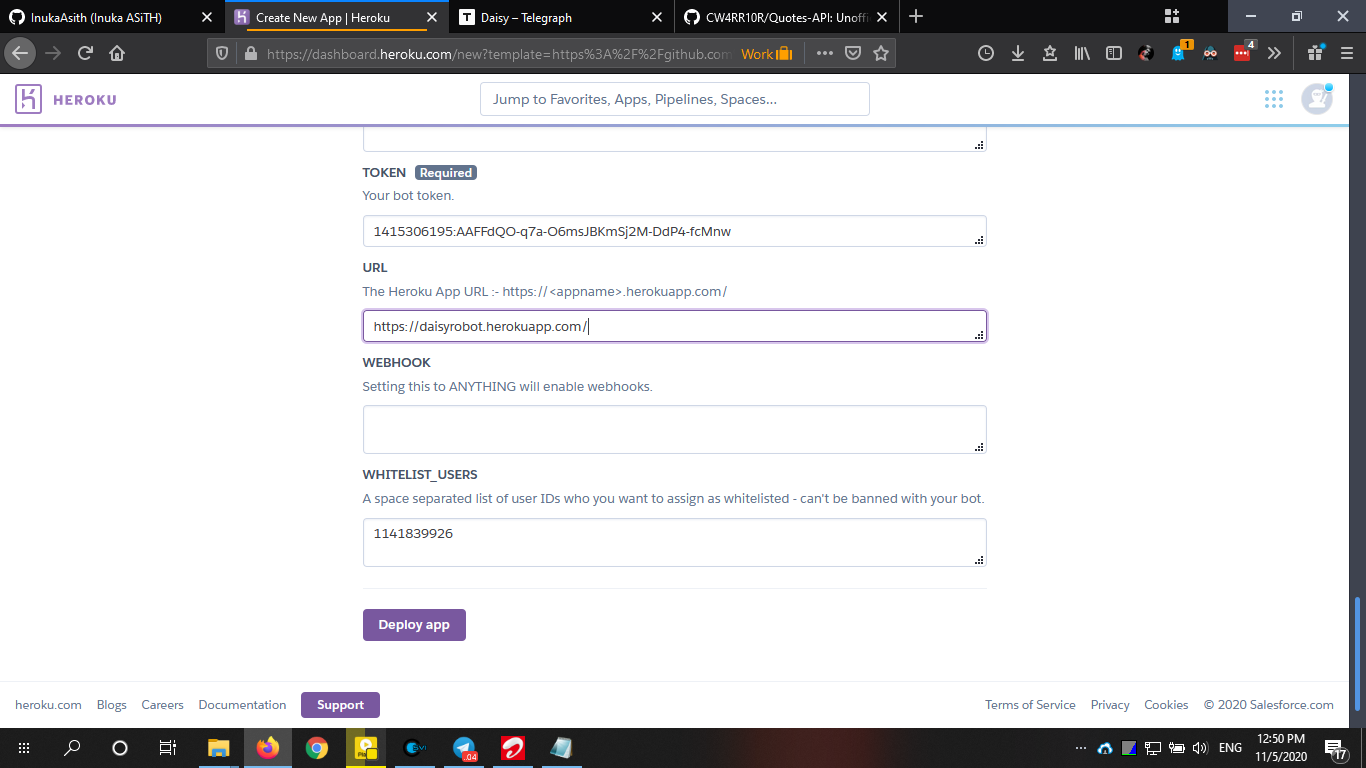This screenshot has height=768, width=1366.
Task: Open Terms of Service link
Action: coord(1030,705)
